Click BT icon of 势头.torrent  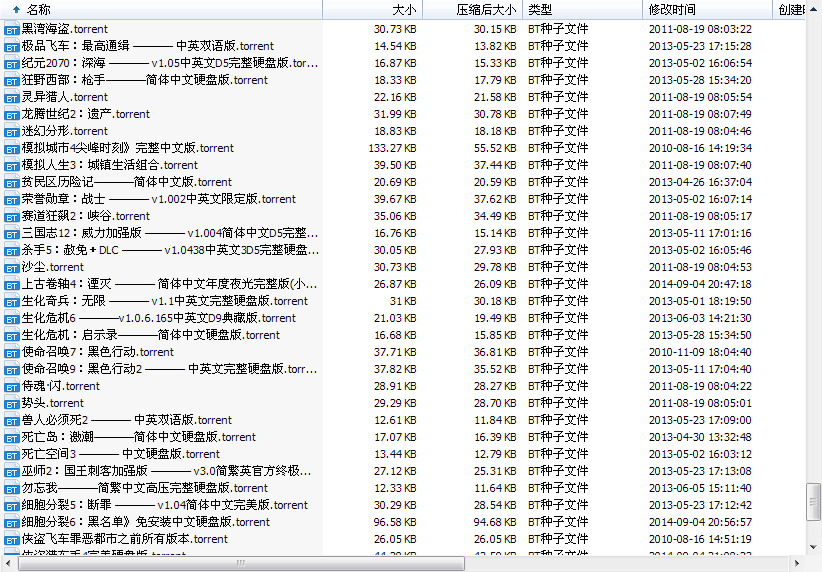click(x=12, y=403)
